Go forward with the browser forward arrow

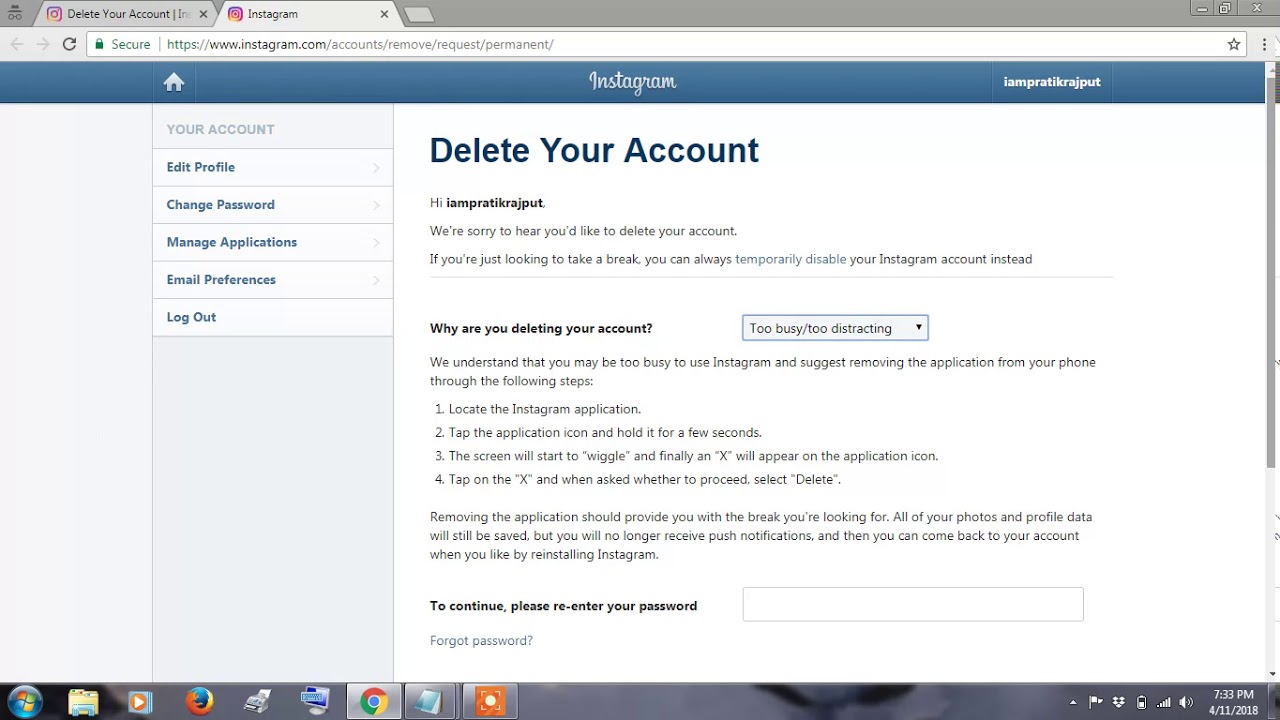(42, 44)
